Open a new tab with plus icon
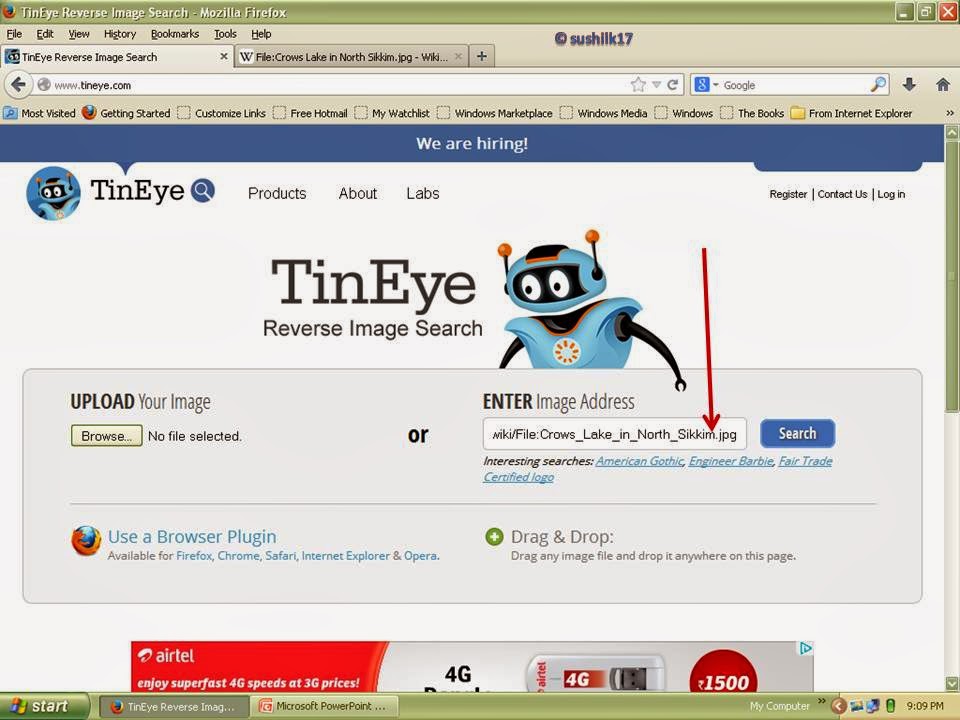The height and width of the screenshot is (720, 960). [x=482, y=56]
